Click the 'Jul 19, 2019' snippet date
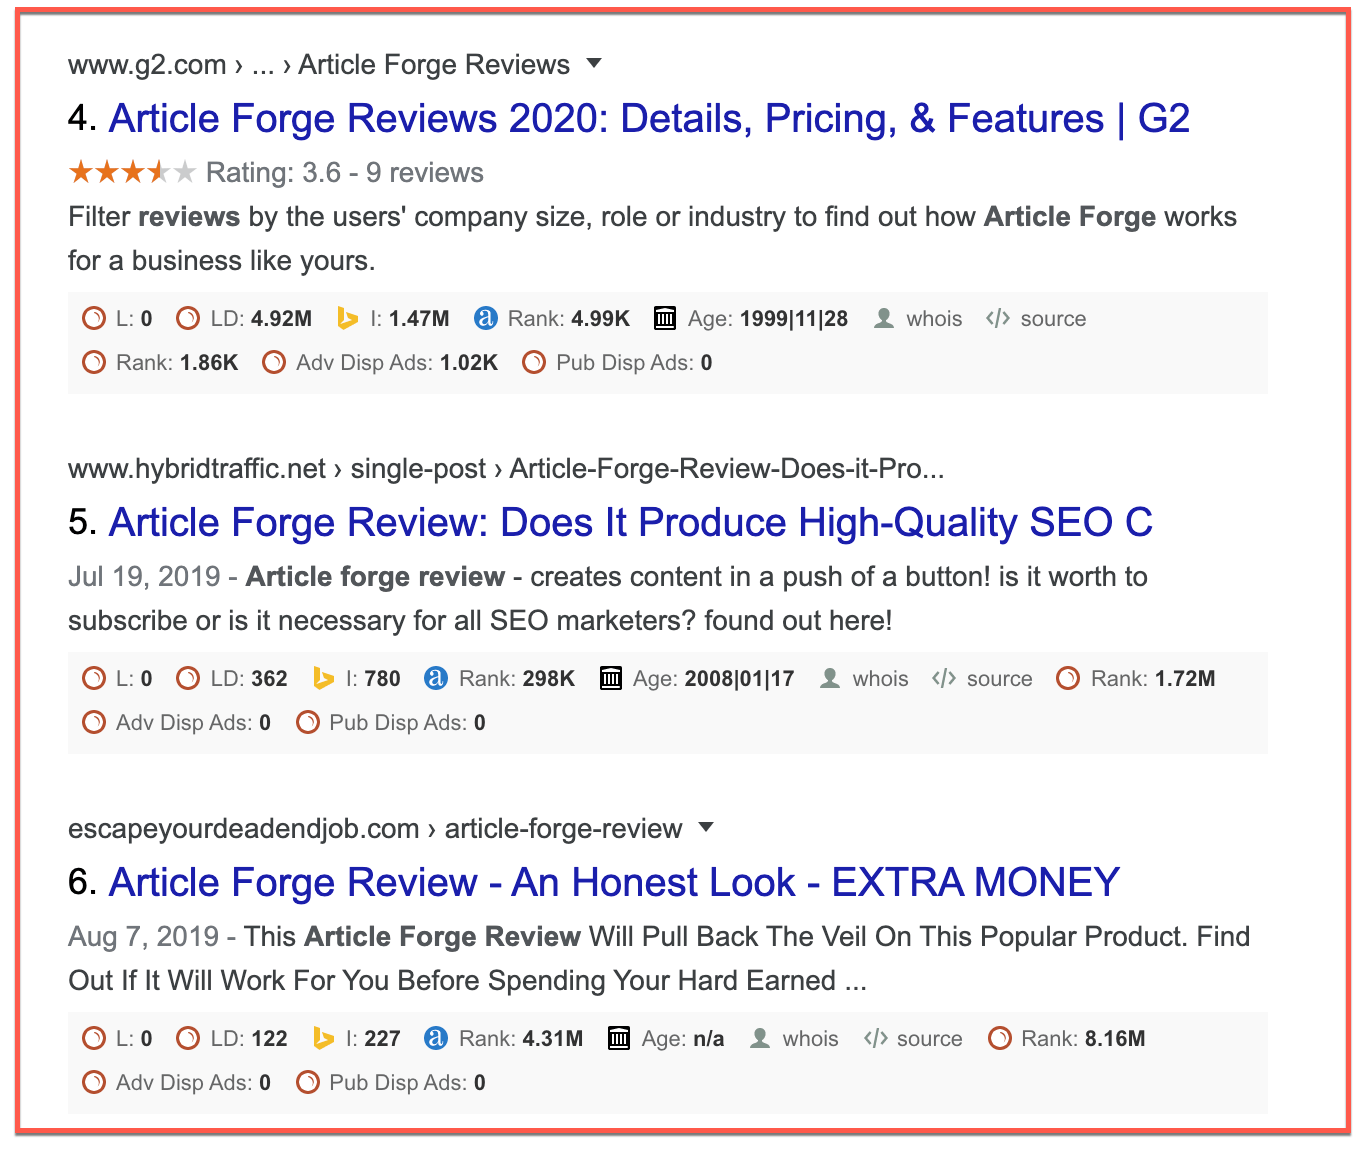 [x=144, y=577]
